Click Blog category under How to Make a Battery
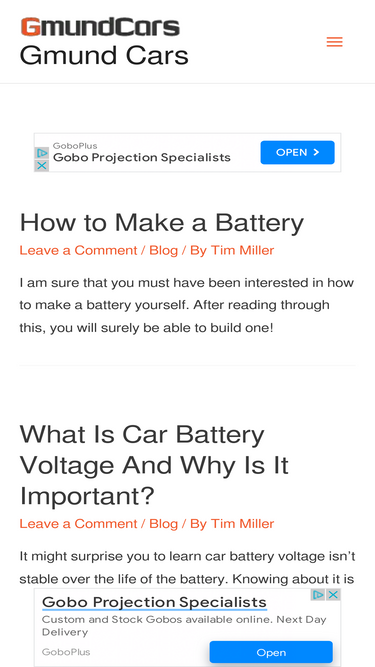Screen dimensions: 375x667 pos(163,250)
